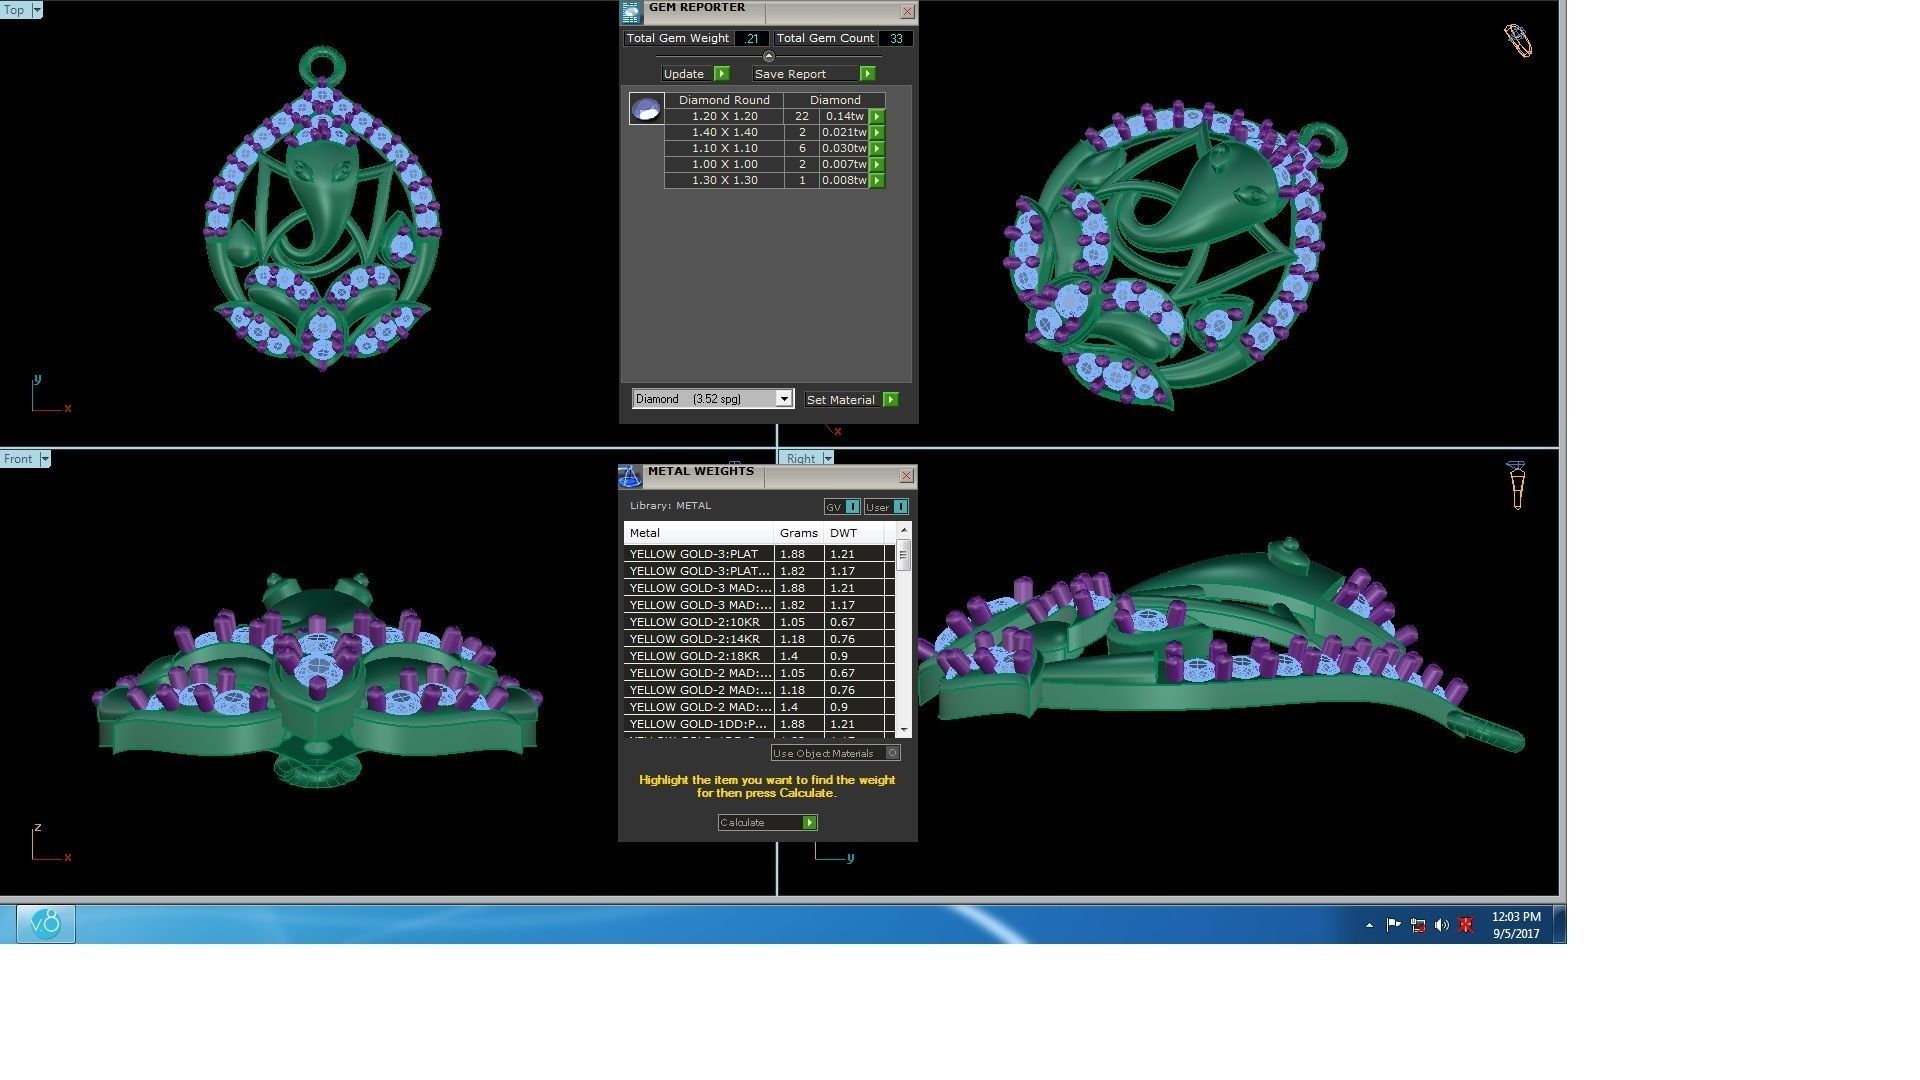Select the YELLOW GOLD-3:PLAT metal row
The image size is (1920, 1080).
click(759, 554)
